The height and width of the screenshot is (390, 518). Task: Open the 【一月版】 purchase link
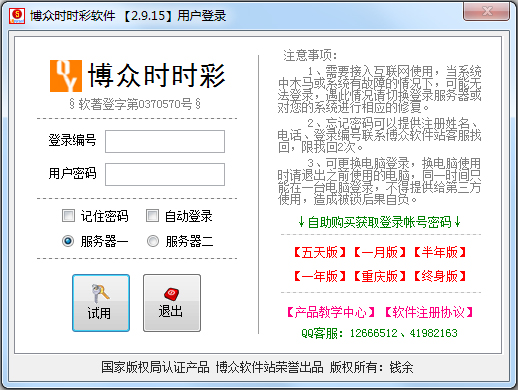(x=379, y=252)
